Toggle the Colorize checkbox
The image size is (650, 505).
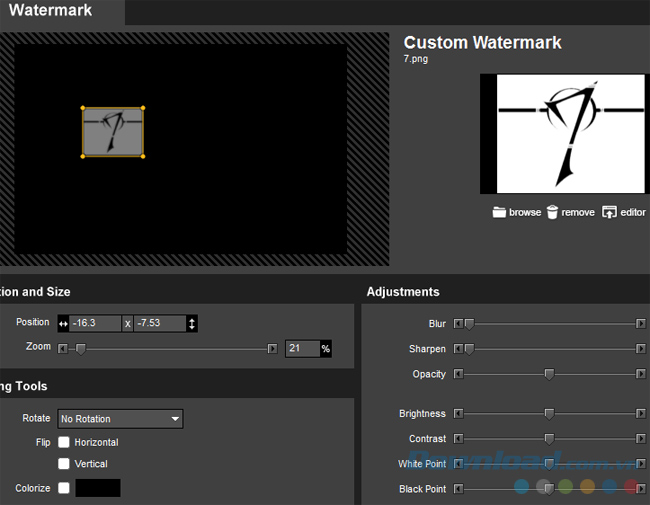coord(64,488)
